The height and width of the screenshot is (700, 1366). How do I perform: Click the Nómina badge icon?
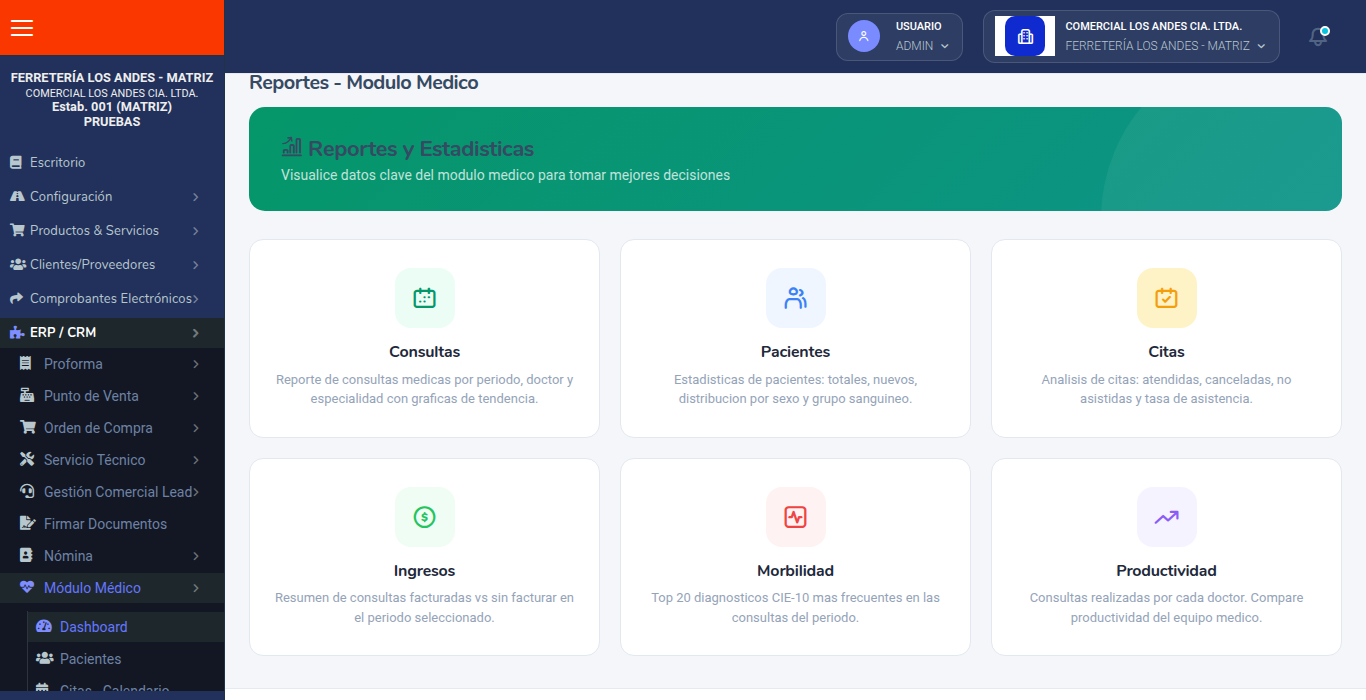coord(26,556)
